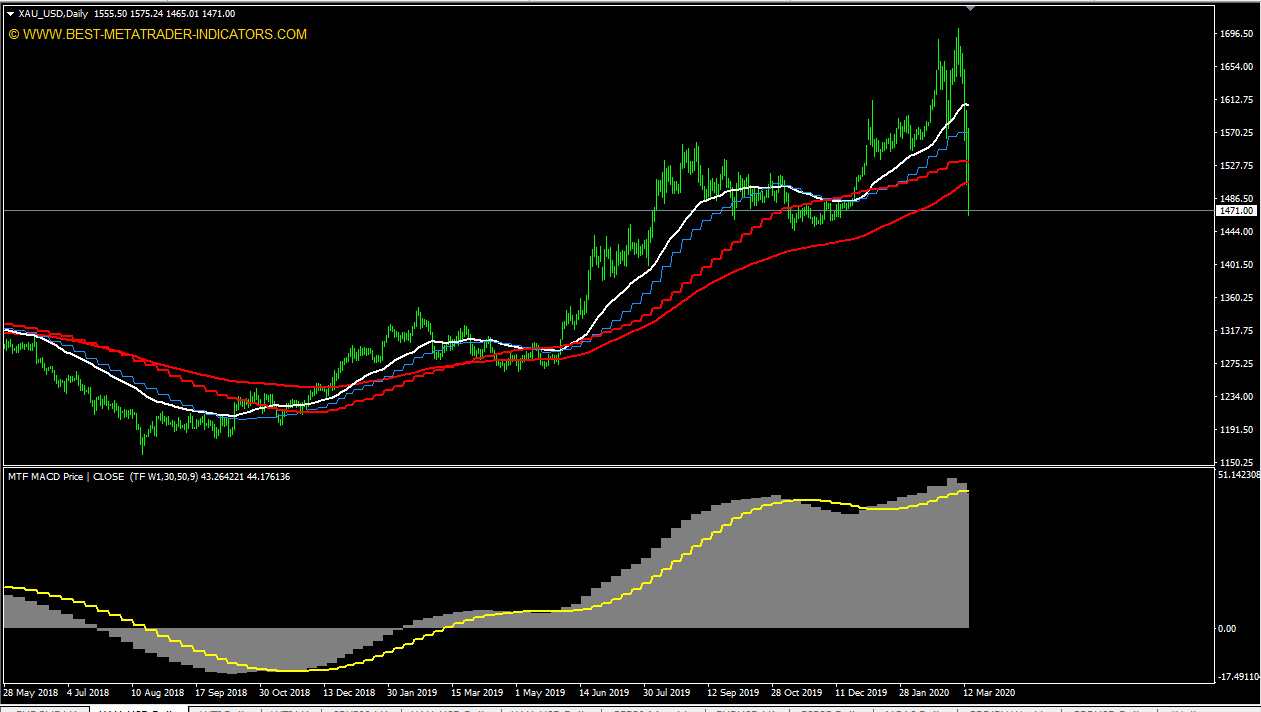
Task: Click the 51.142308 MACD scale value
Action: pos(1238,476)
